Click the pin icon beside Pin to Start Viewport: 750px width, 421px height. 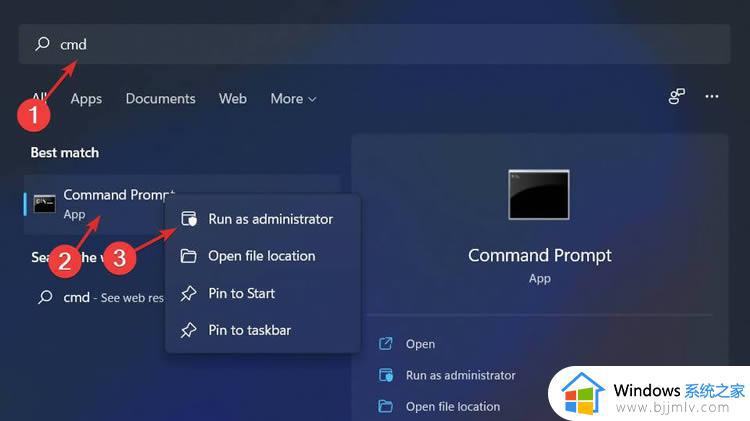tap(188, 293)
